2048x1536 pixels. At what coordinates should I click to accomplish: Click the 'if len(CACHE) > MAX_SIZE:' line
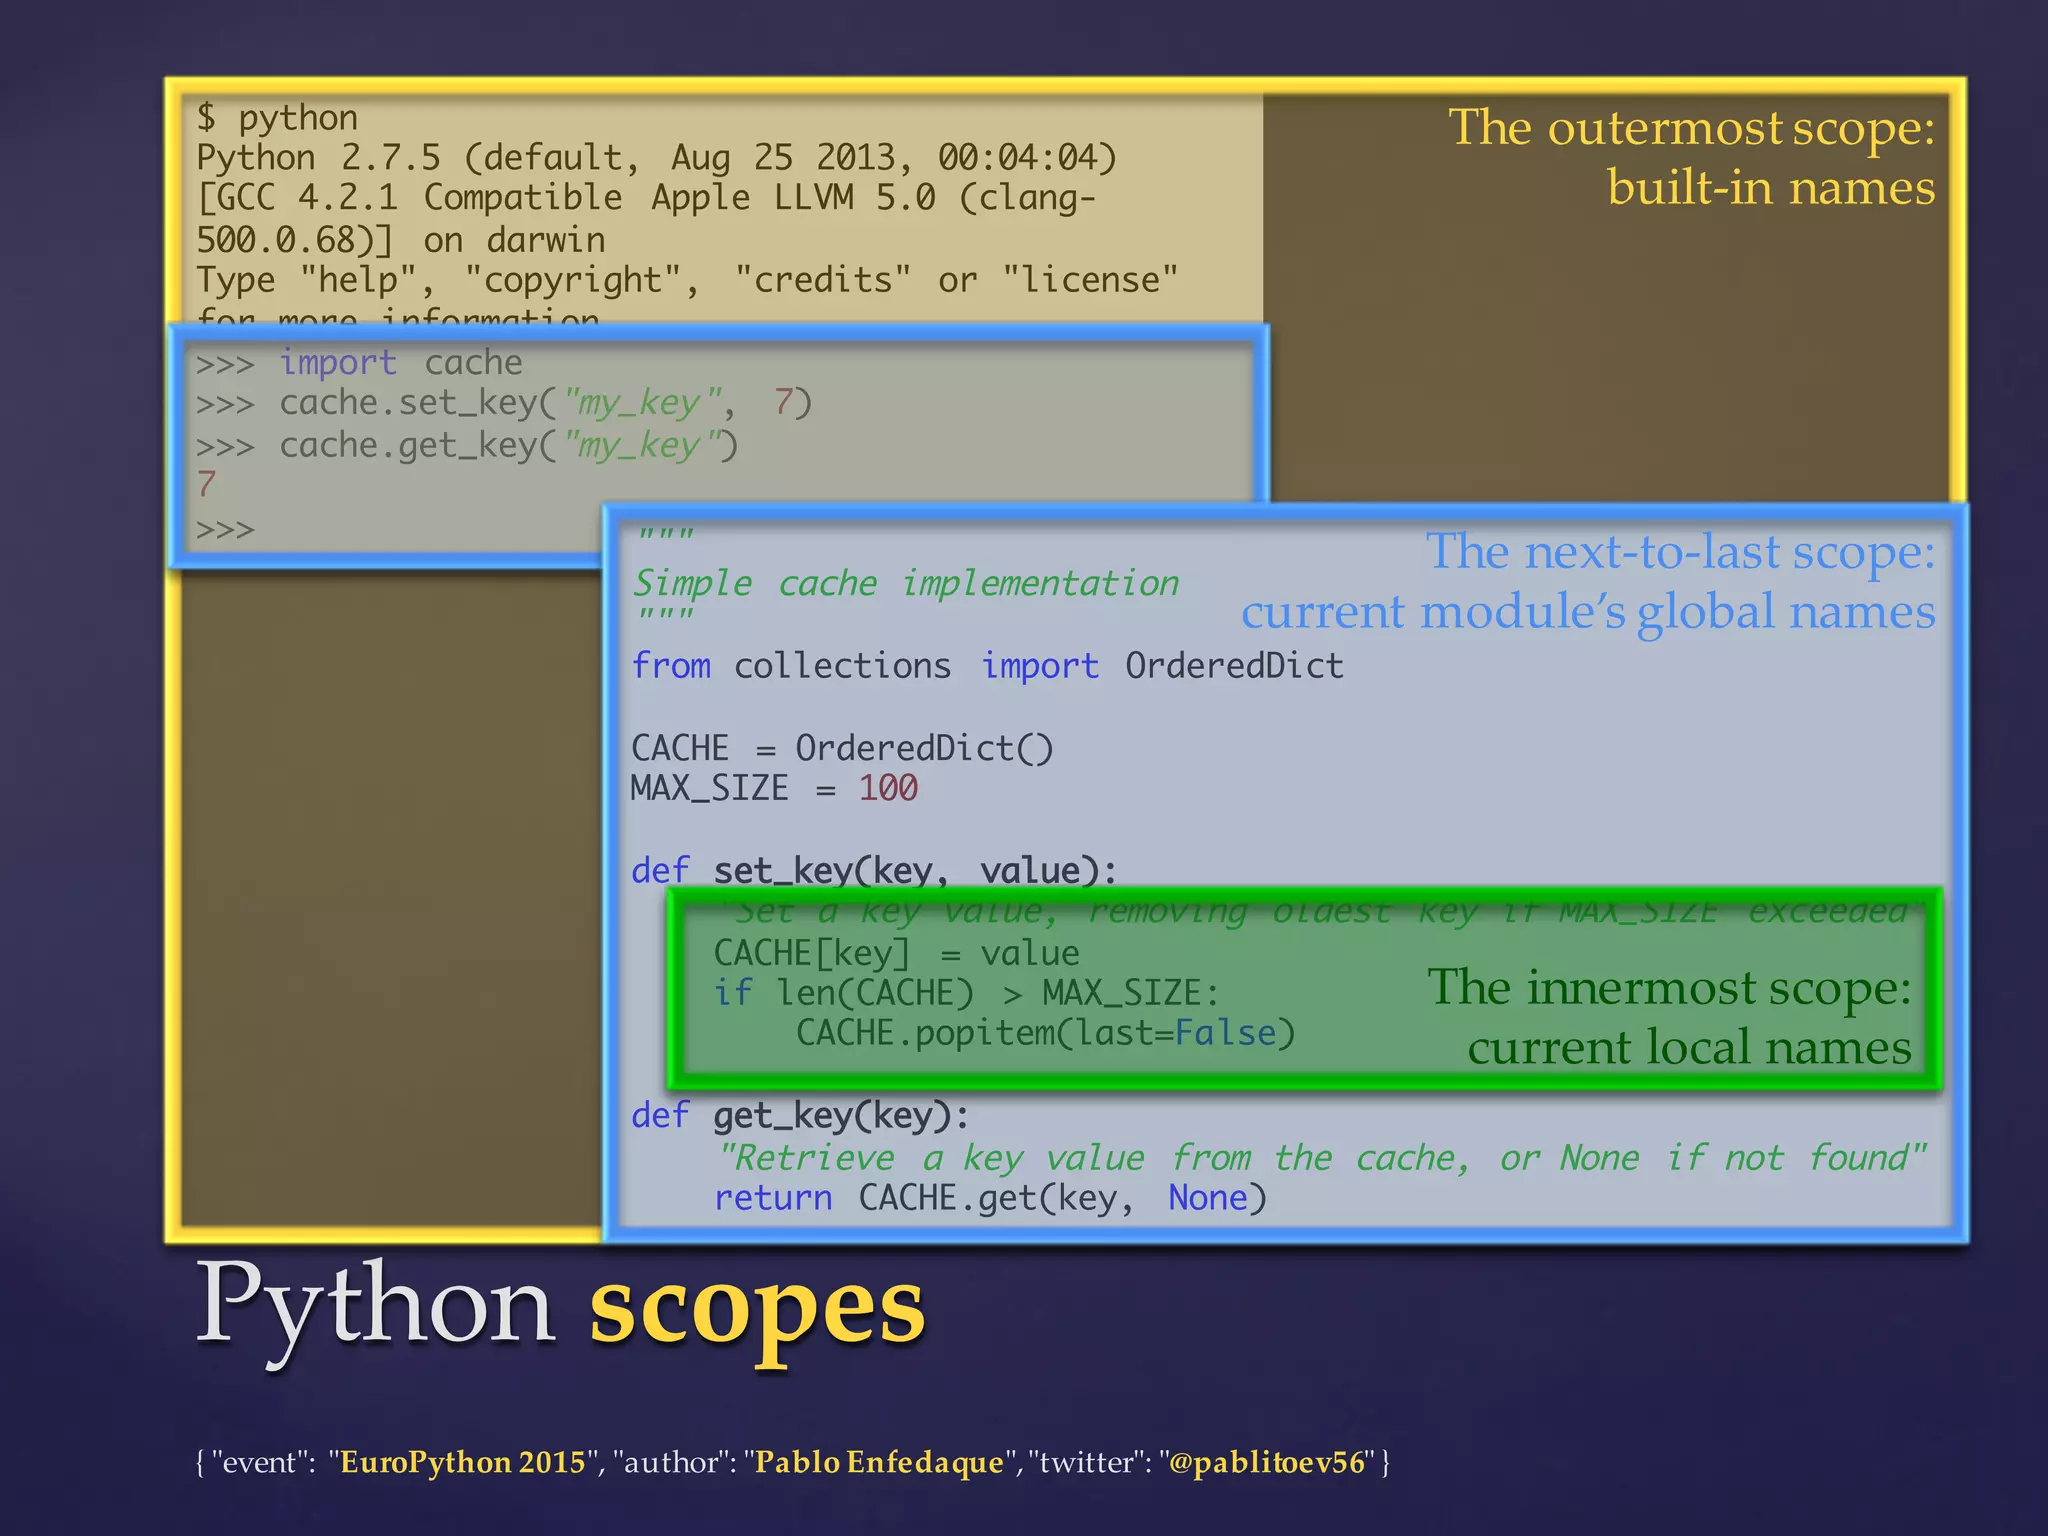tap(966, 993)
